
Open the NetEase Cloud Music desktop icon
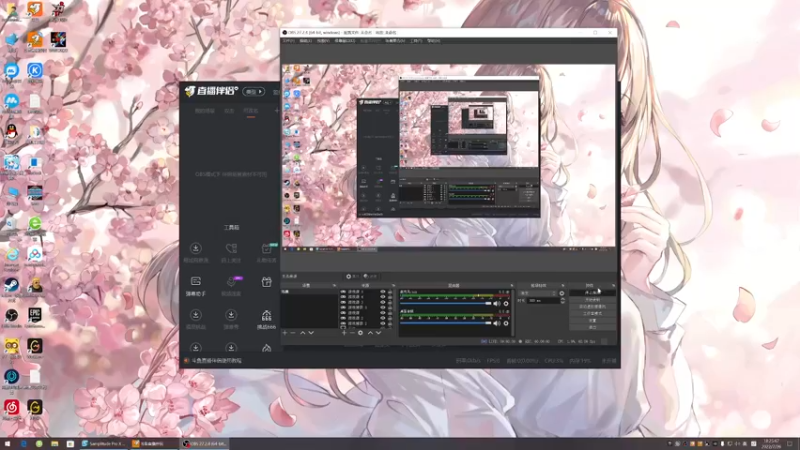[11, 409]
